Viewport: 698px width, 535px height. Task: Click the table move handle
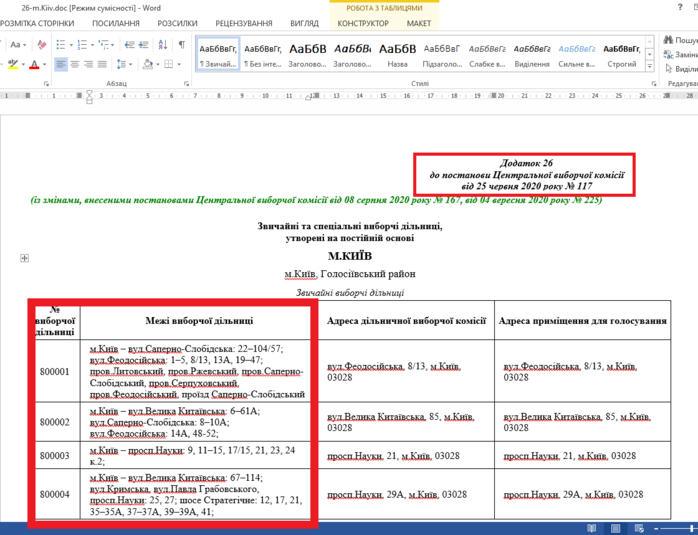[24, 258]
